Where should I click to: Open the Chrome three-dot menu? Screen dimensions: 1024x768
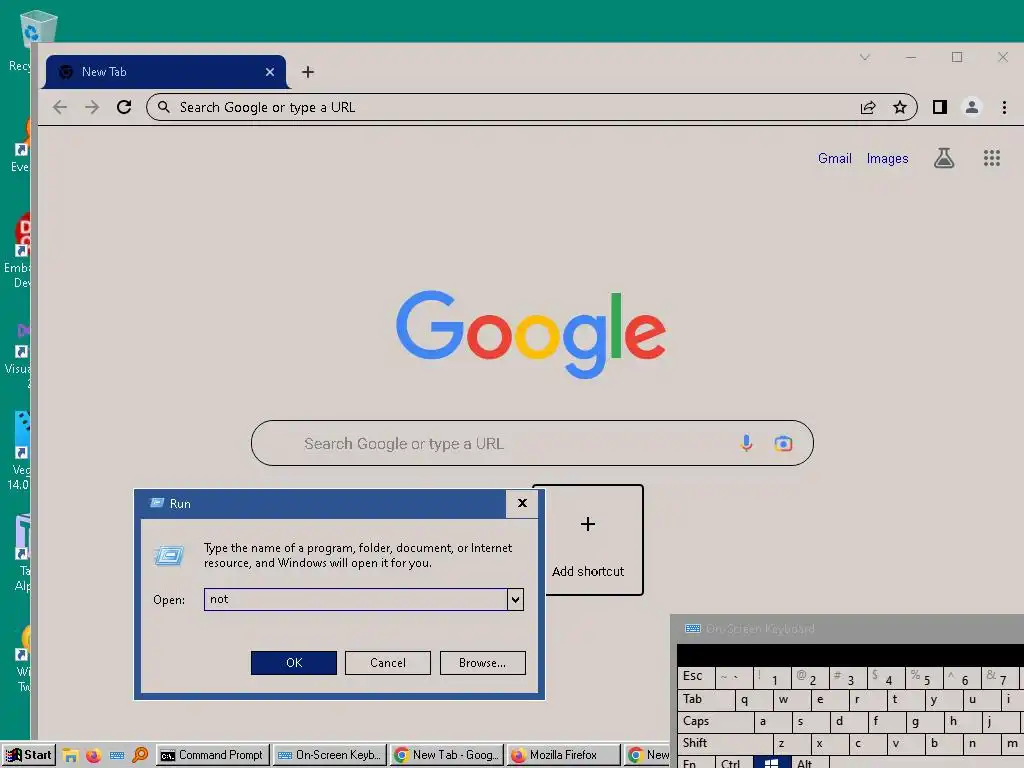click(1004, 107)
